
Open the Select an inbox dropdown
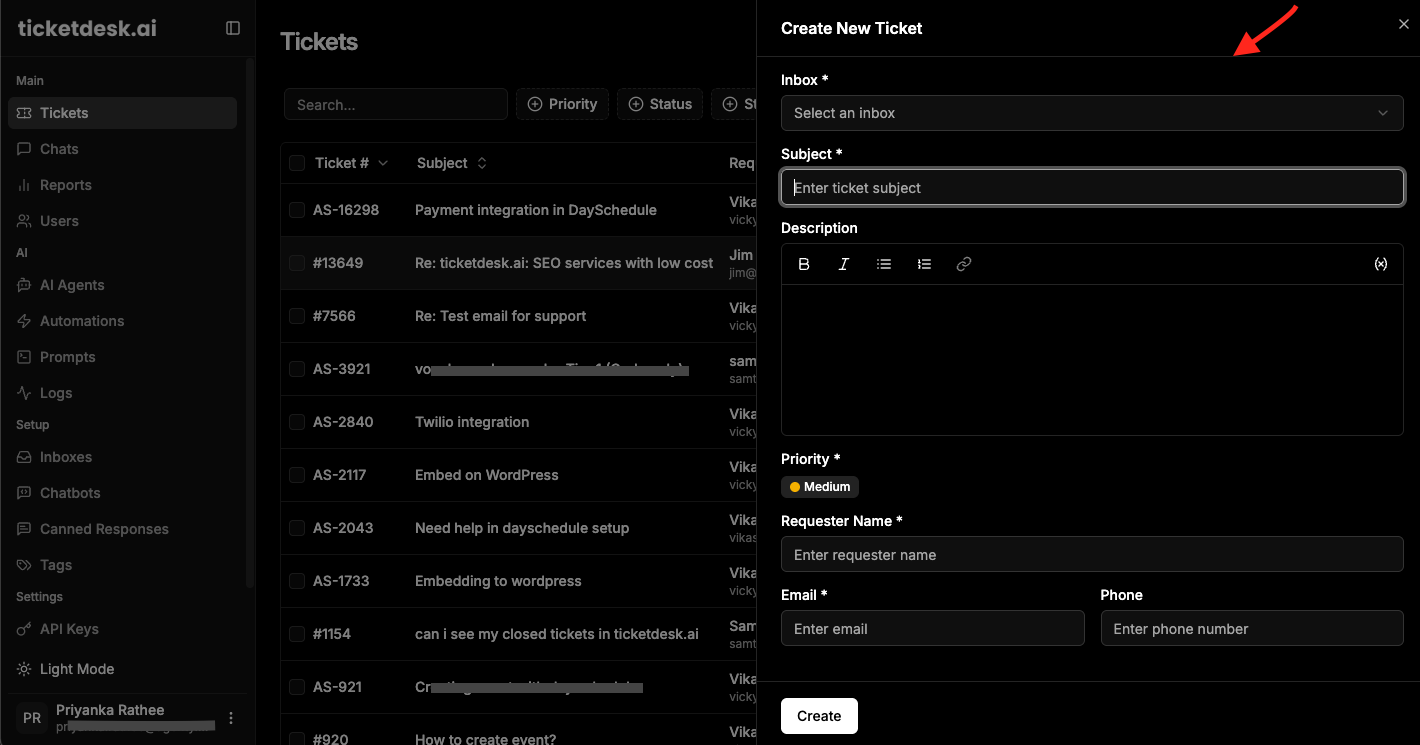click(1092, 113)
